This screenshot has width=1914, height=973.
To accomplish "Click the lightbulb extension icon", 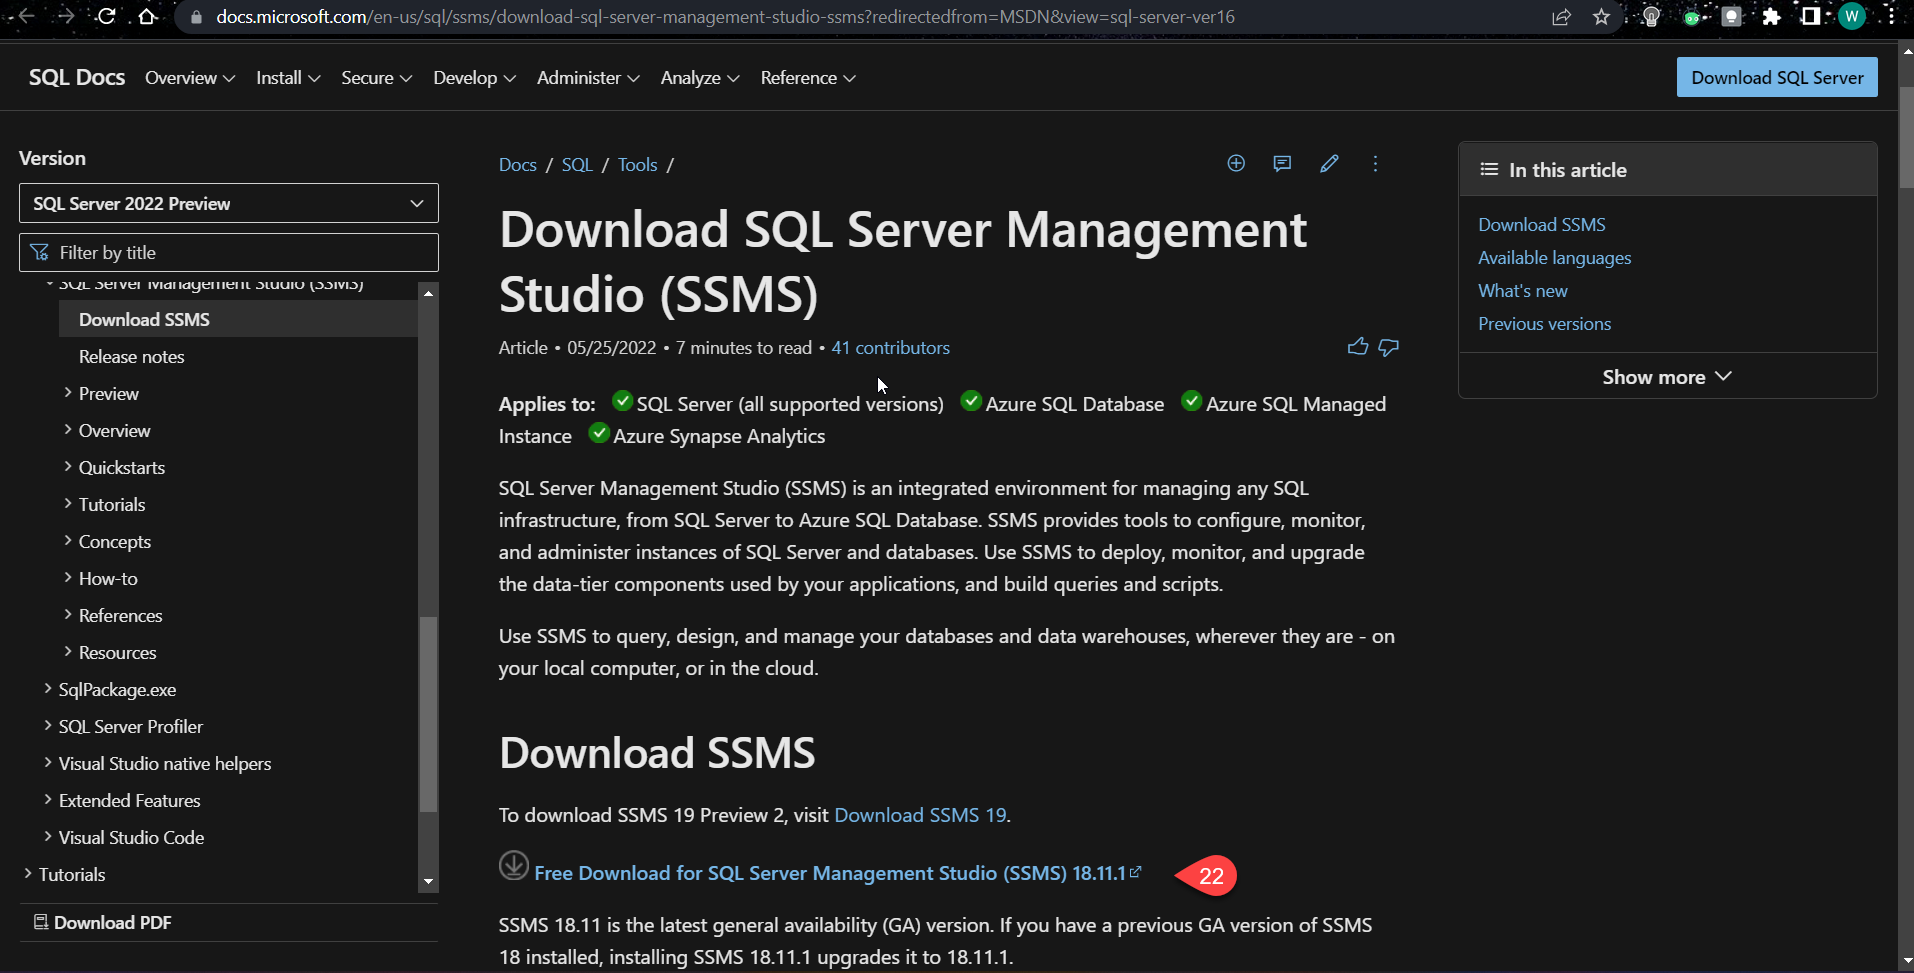I will point(1651,17).
